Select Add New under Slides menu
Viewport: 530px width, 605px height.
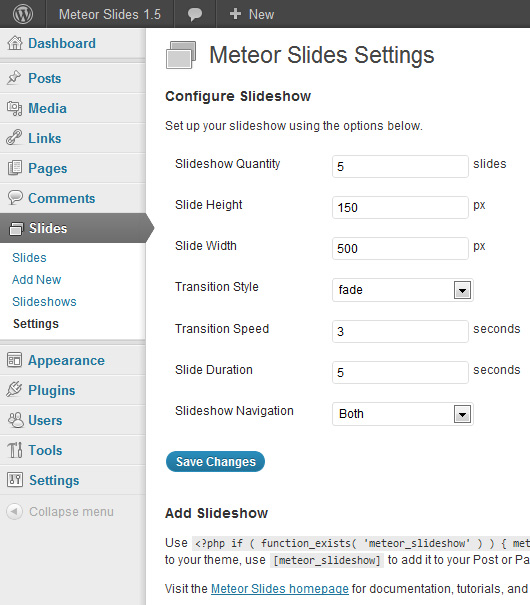pos(37,280)
